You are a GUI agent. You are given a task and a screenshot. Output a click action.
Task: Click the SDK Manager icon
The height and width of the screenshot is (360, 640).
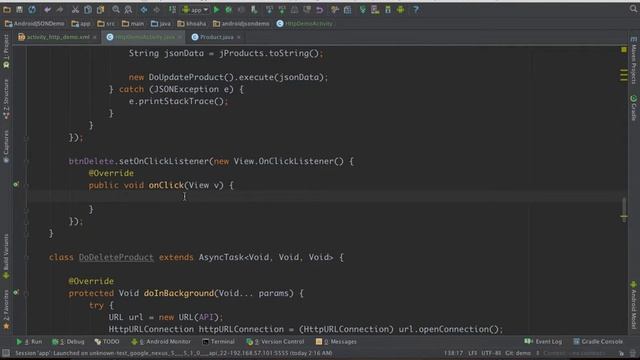(388, 9)
